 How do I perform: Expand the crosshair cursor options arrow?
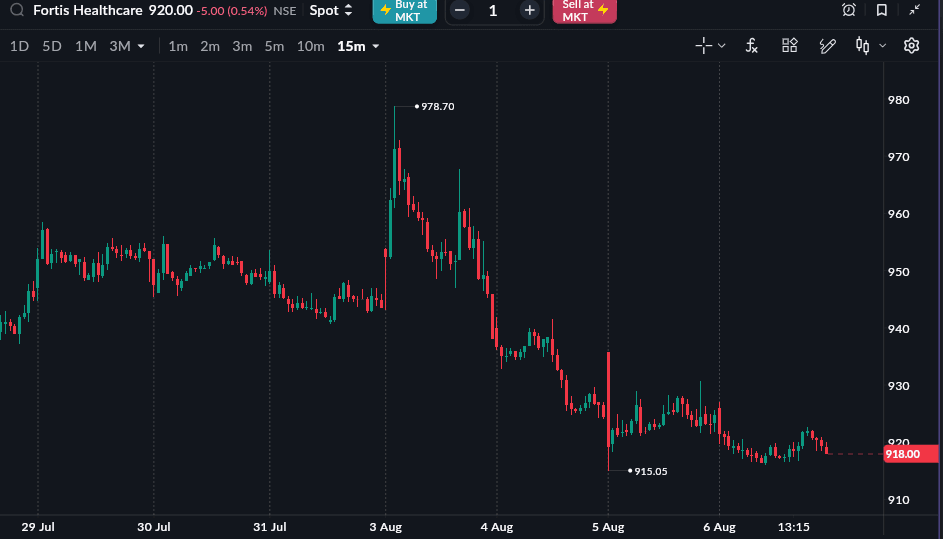(722, 46)
